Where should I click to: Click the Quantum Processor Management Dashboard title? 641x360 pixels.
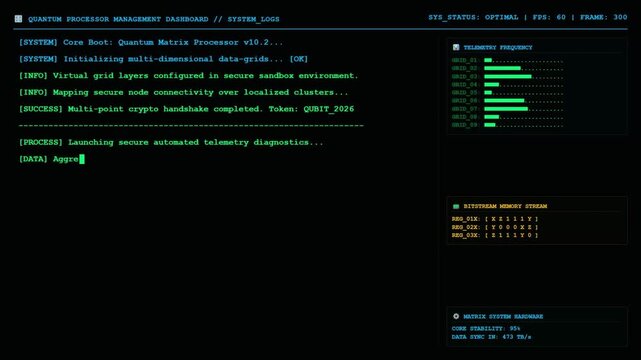(118, 19)
